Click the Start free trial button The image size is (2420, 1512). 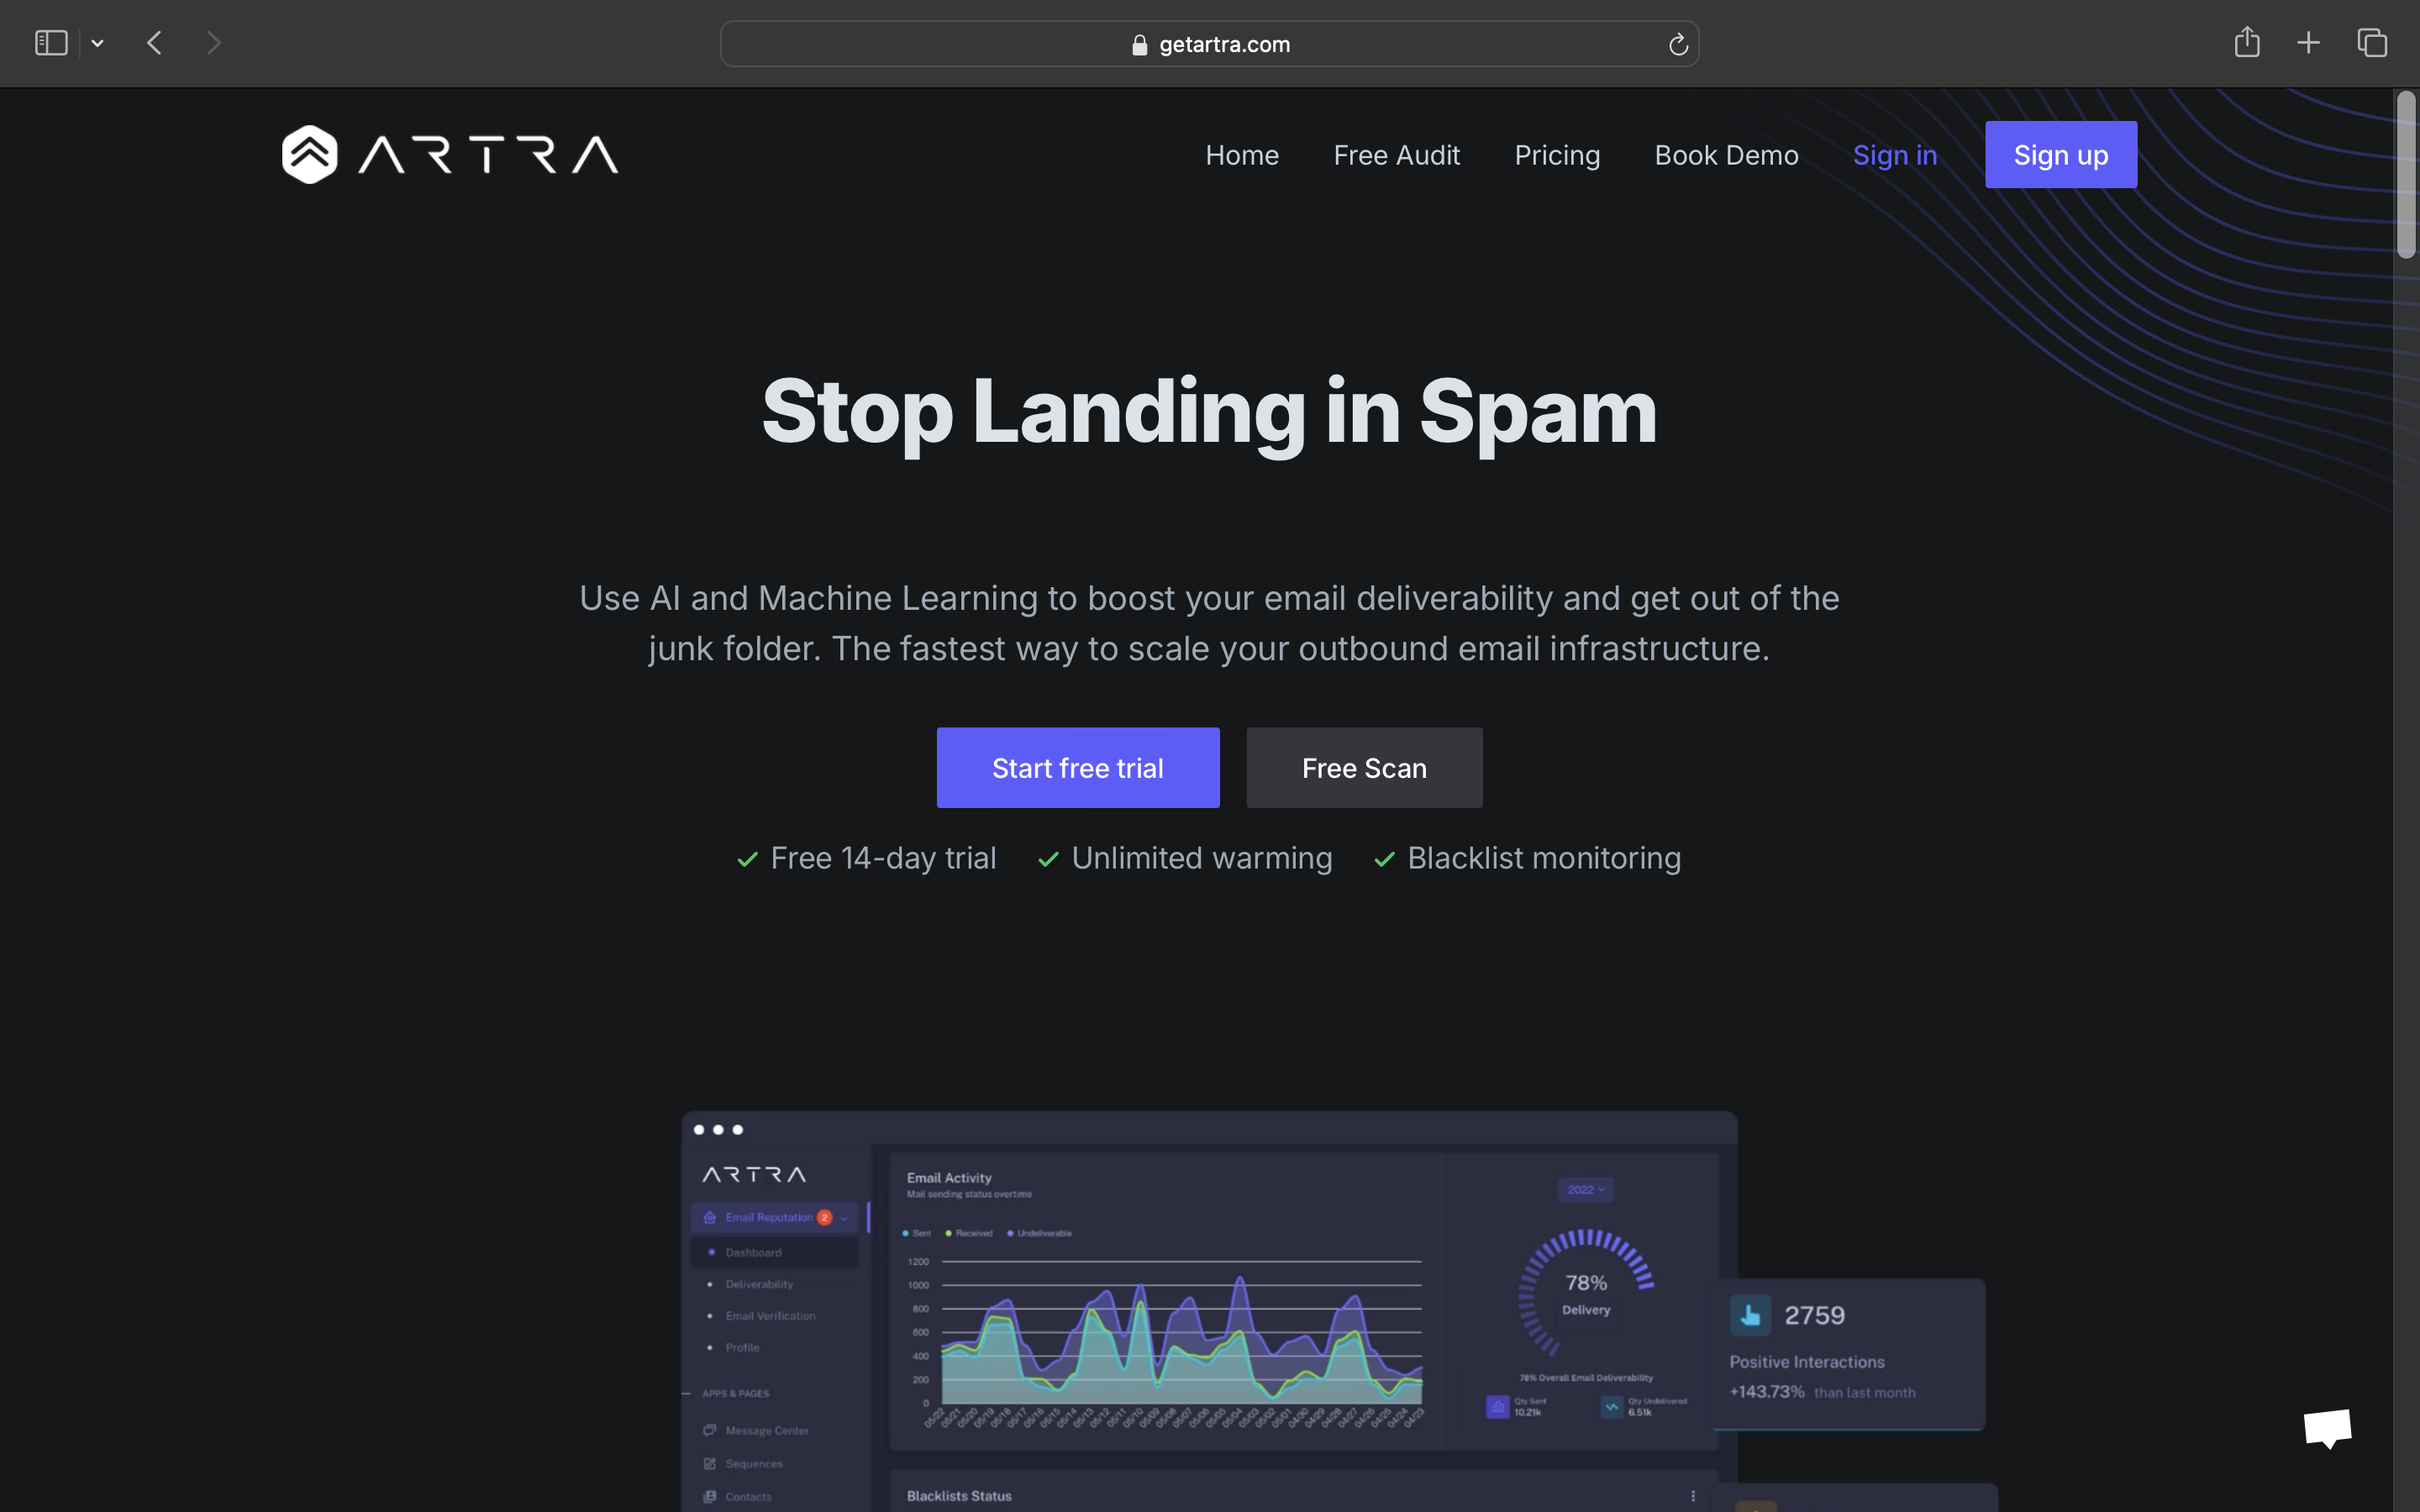(1076, 766)
